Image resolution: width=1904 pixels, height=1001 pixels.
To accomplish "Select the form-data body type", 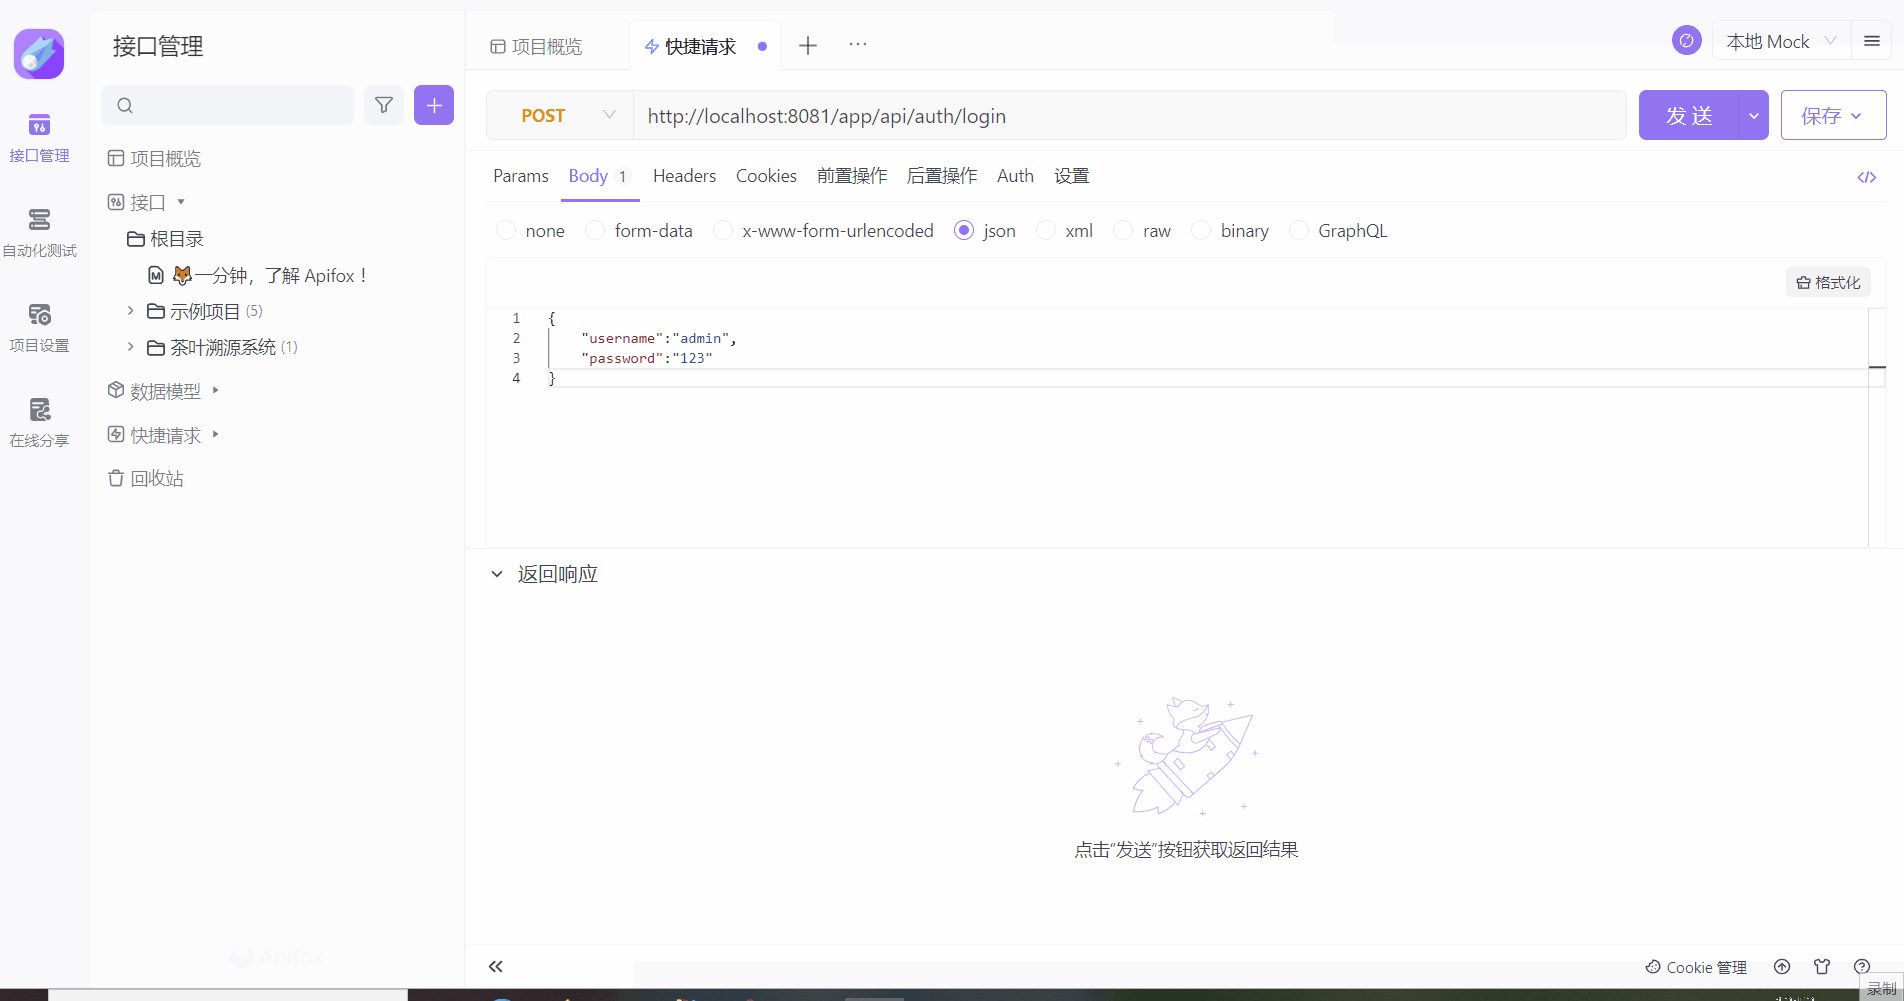I will [x=595, y=231].
